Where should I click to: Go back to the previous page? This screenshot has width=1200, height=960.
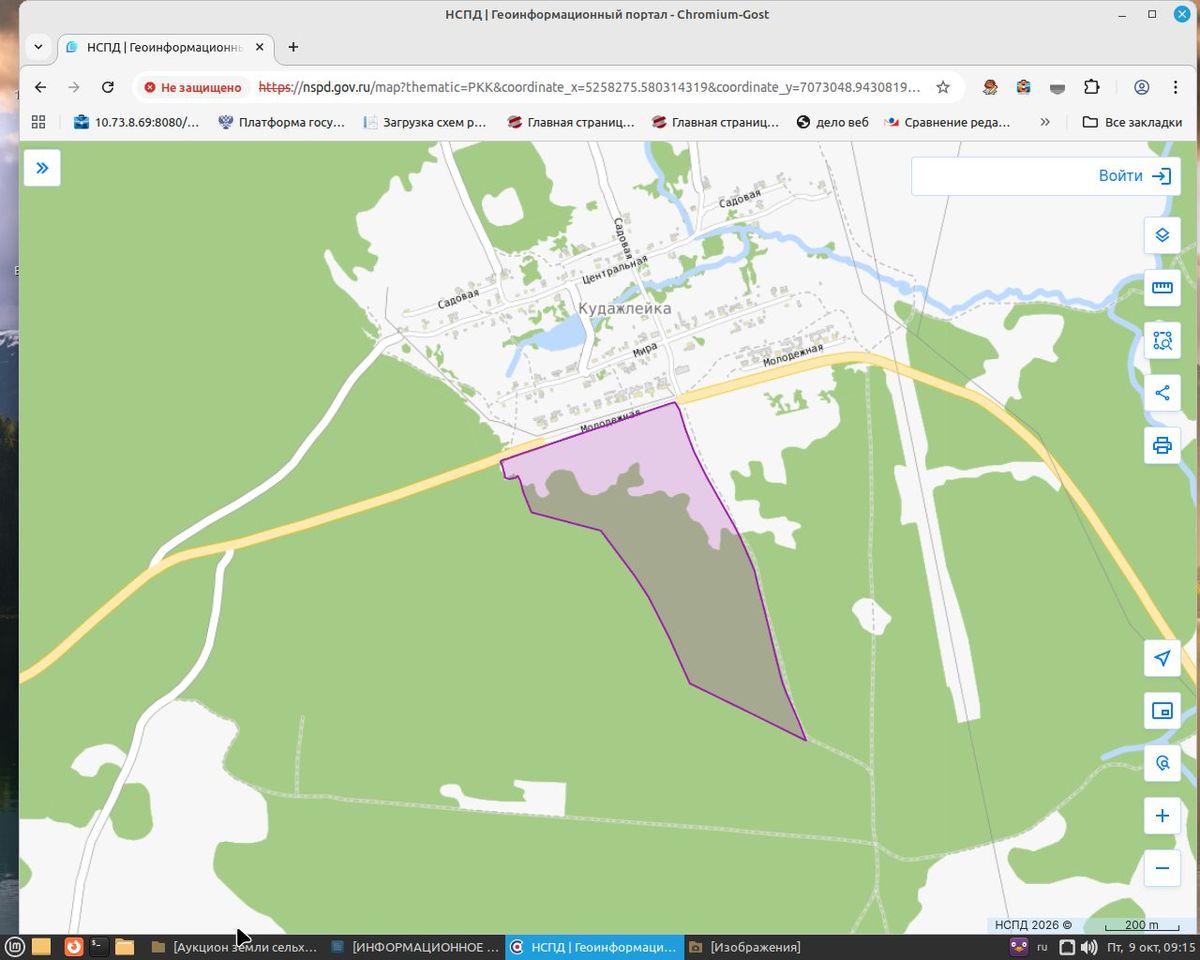(x=41, y=87)
